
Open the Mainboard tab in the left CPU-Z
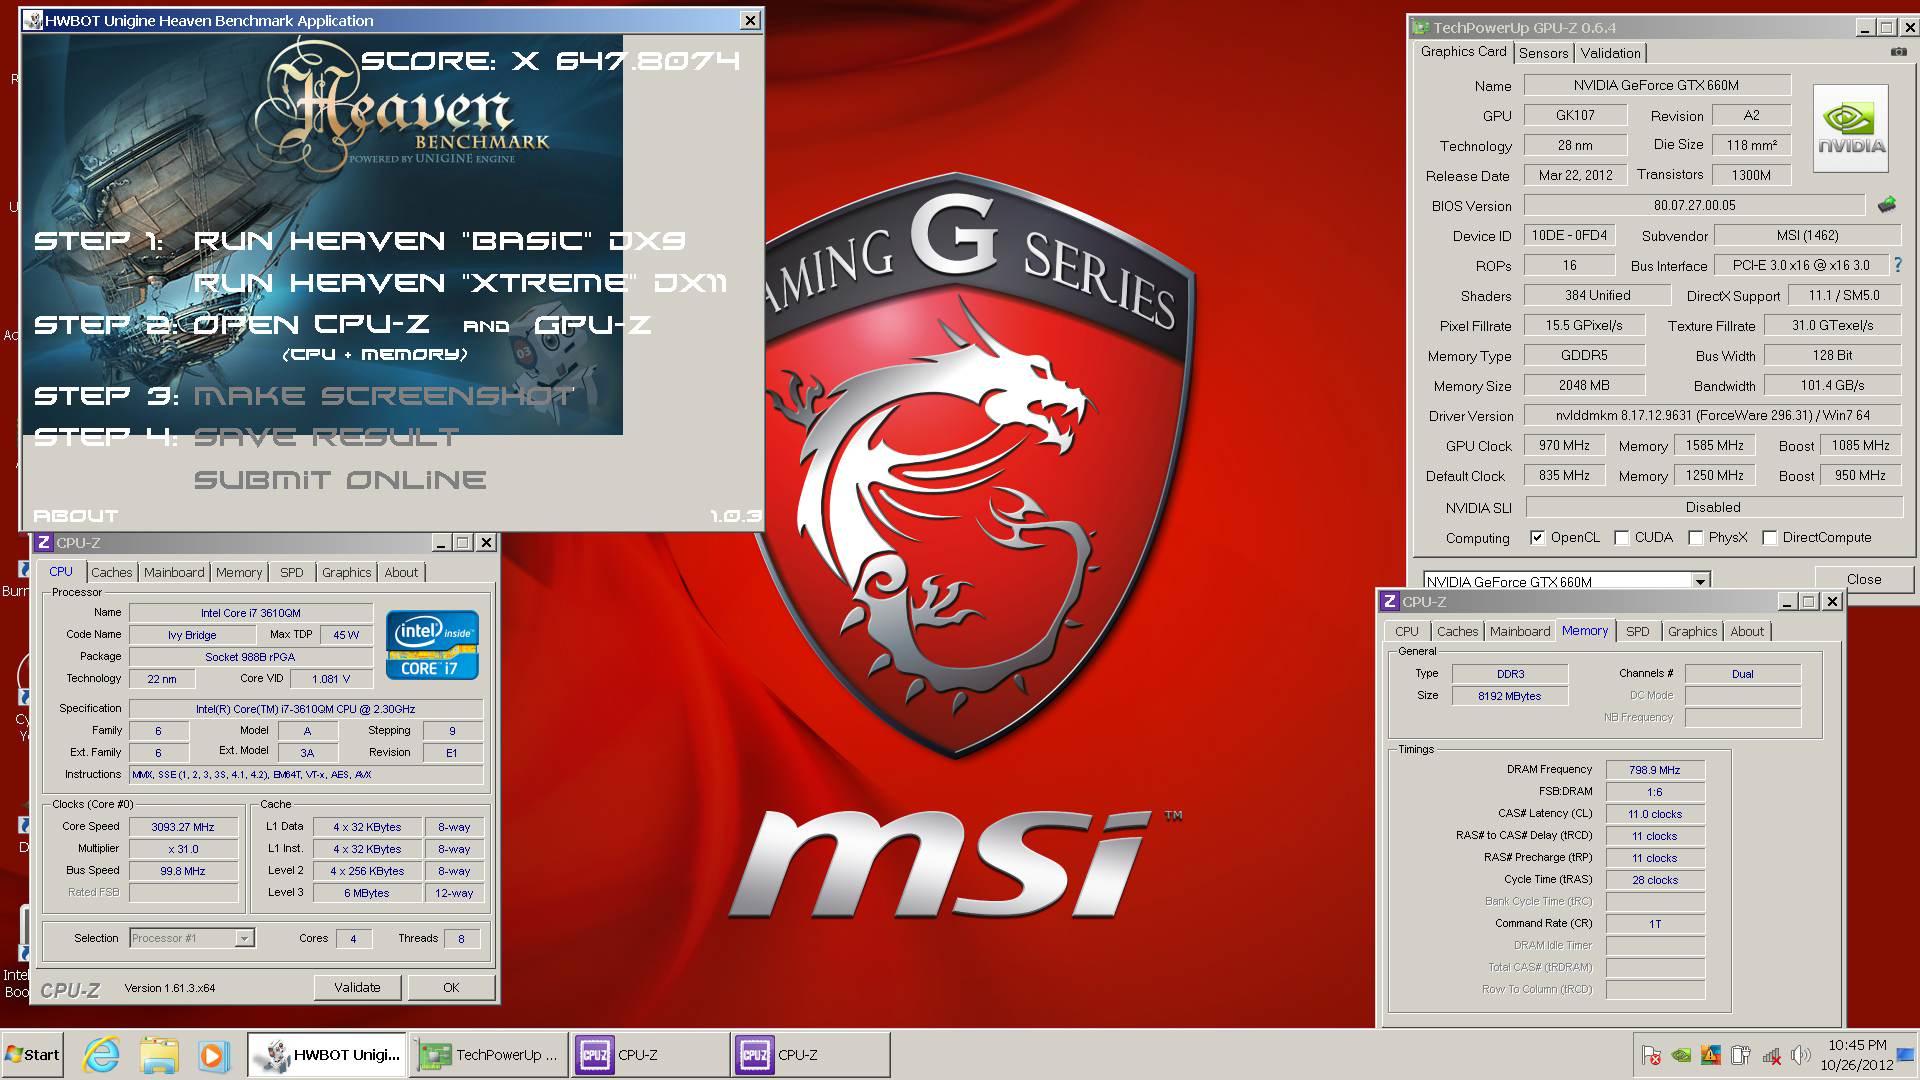coord(174,572)
